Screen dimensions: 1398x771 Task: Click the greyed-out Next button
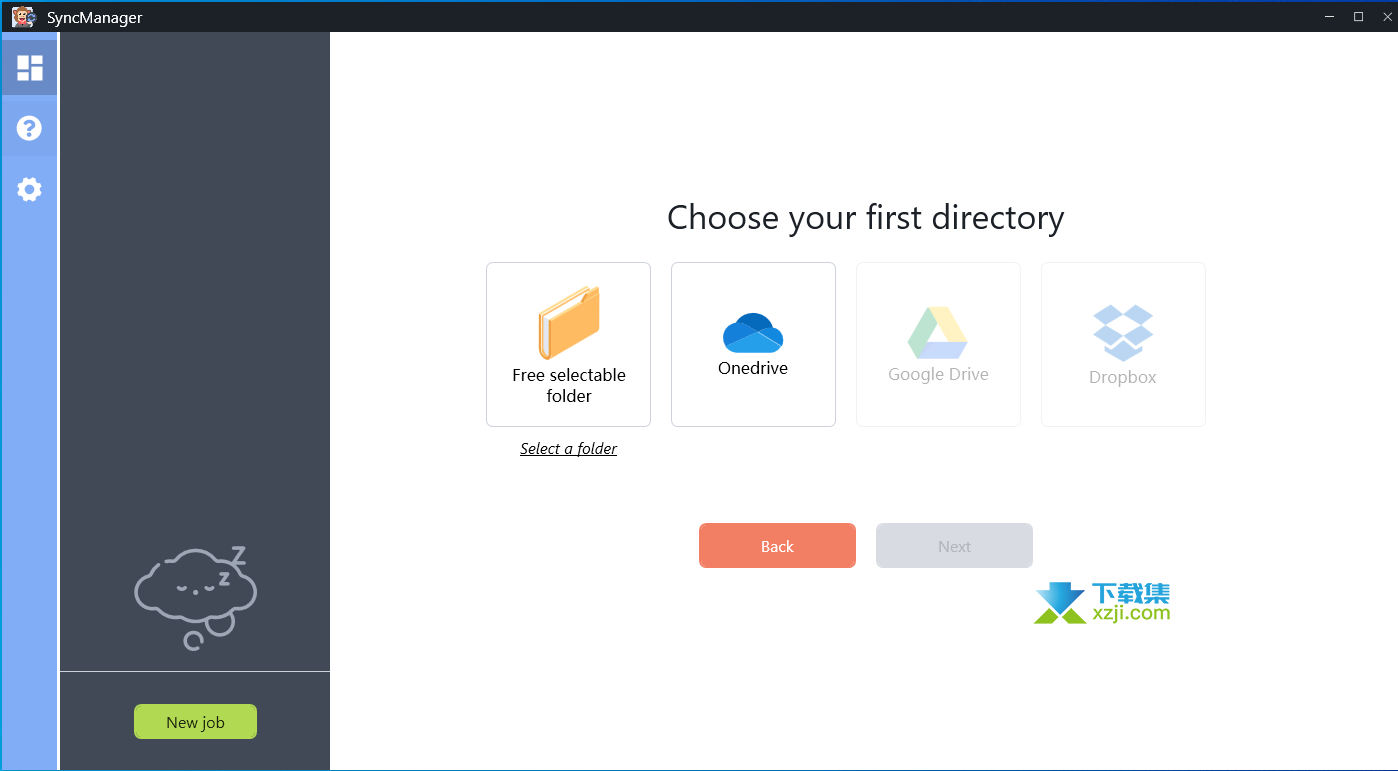pyautogui.click(x=954, y=546)
